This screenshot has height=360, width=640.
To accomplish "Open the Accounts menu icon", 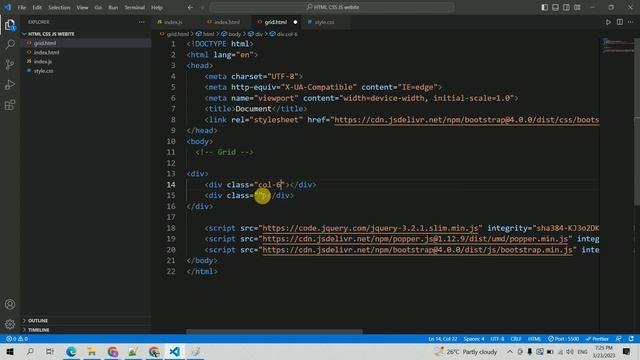I will [10, 304].
